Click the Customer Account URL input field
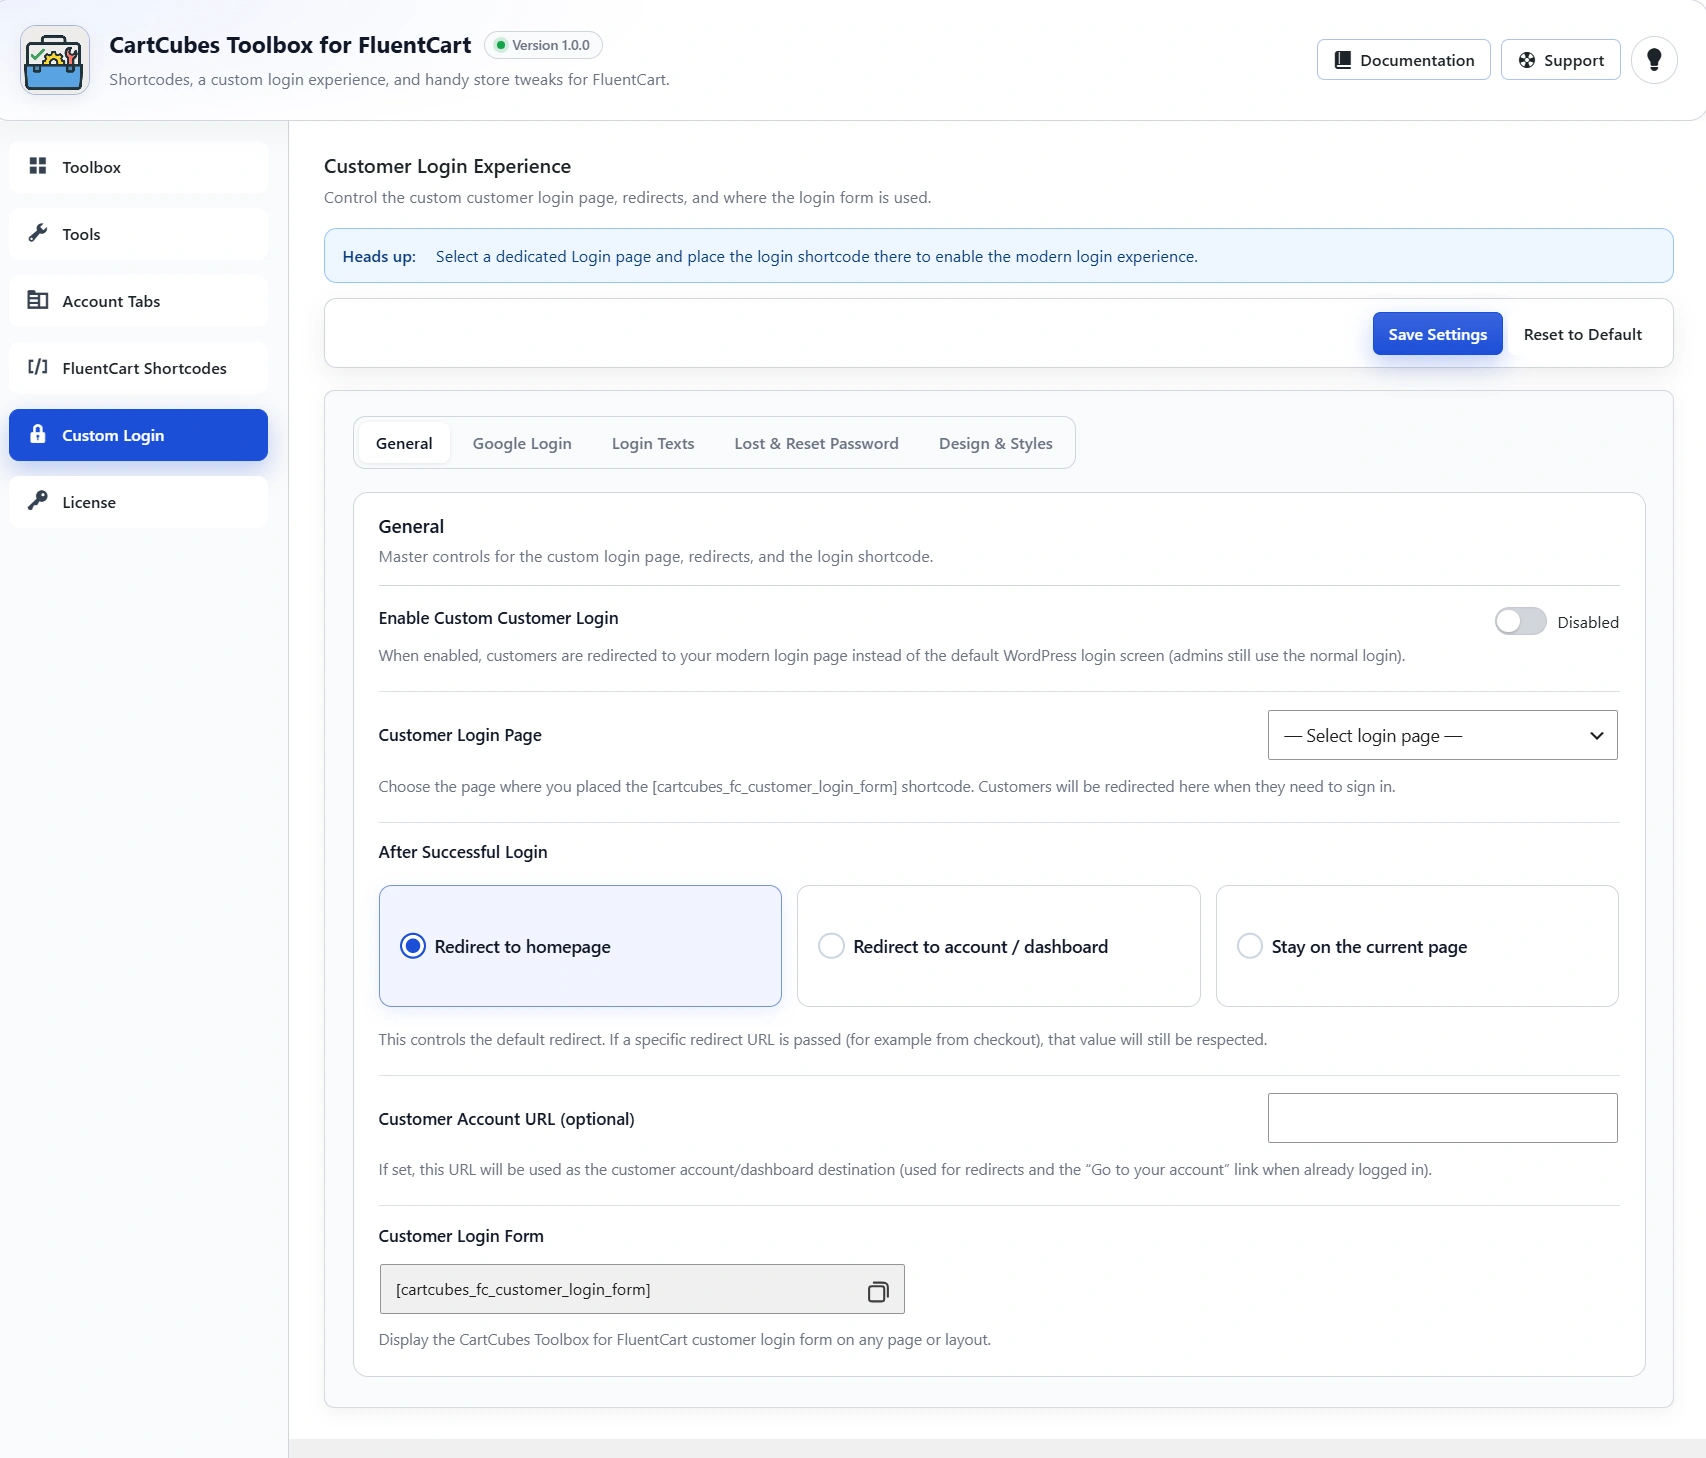 pyautogui.click(x=1442, y=1118)
